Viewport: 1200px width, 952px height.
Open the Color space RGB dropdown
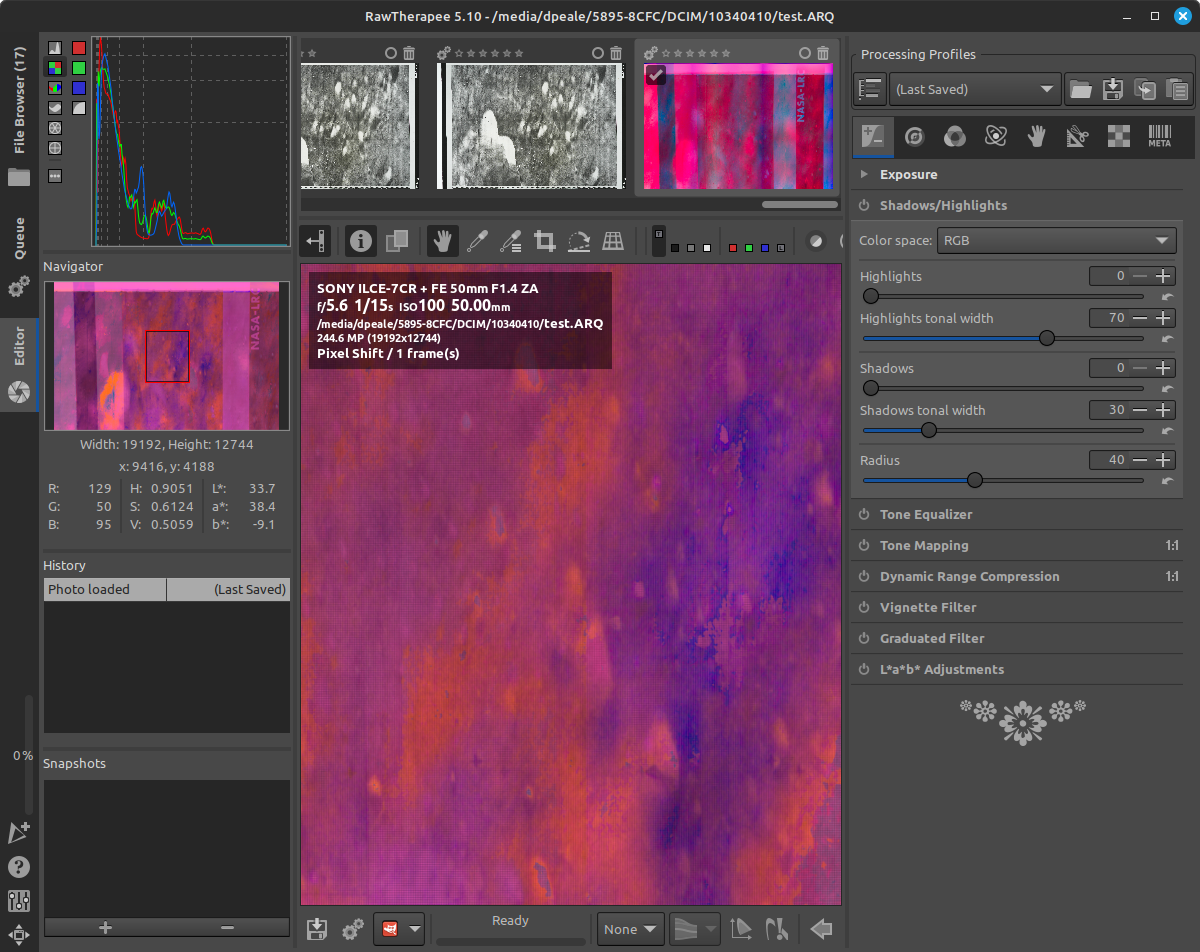click(x=1056, y=241)
